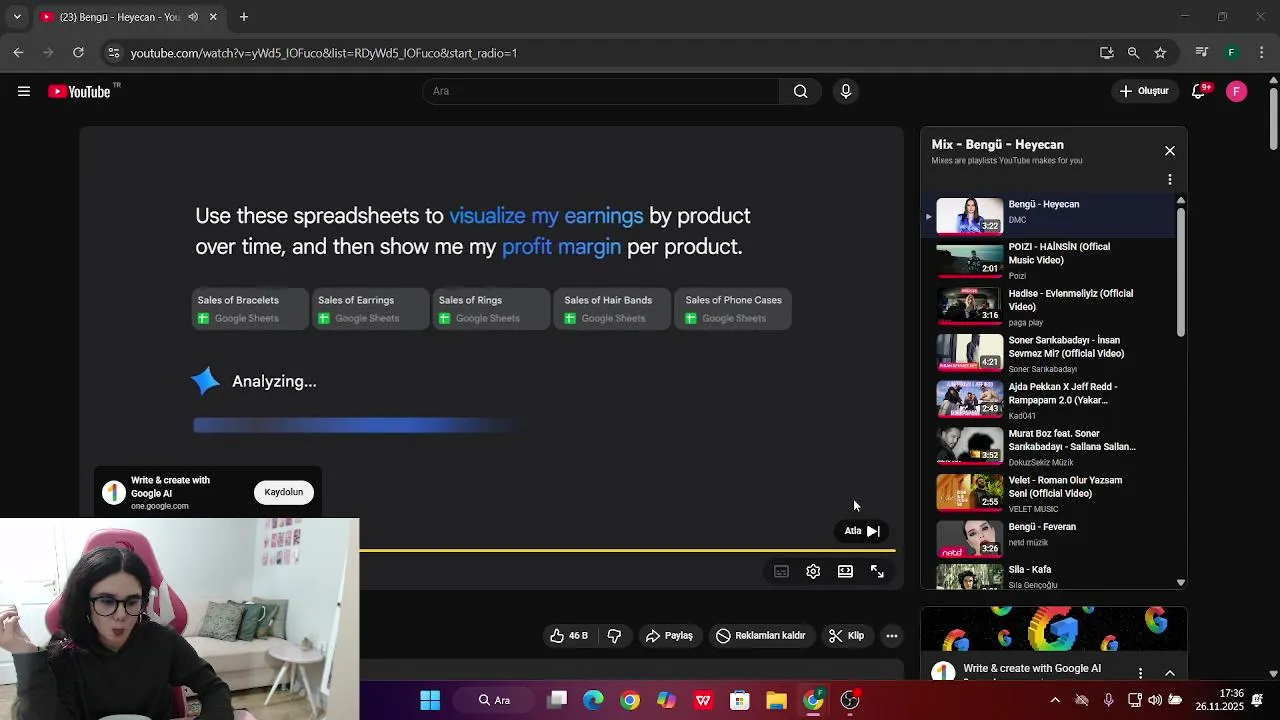Play Velet - Roman Olur Yazsam Seni
Screen dimensions: 1280x720
[x=1047, y=494]
